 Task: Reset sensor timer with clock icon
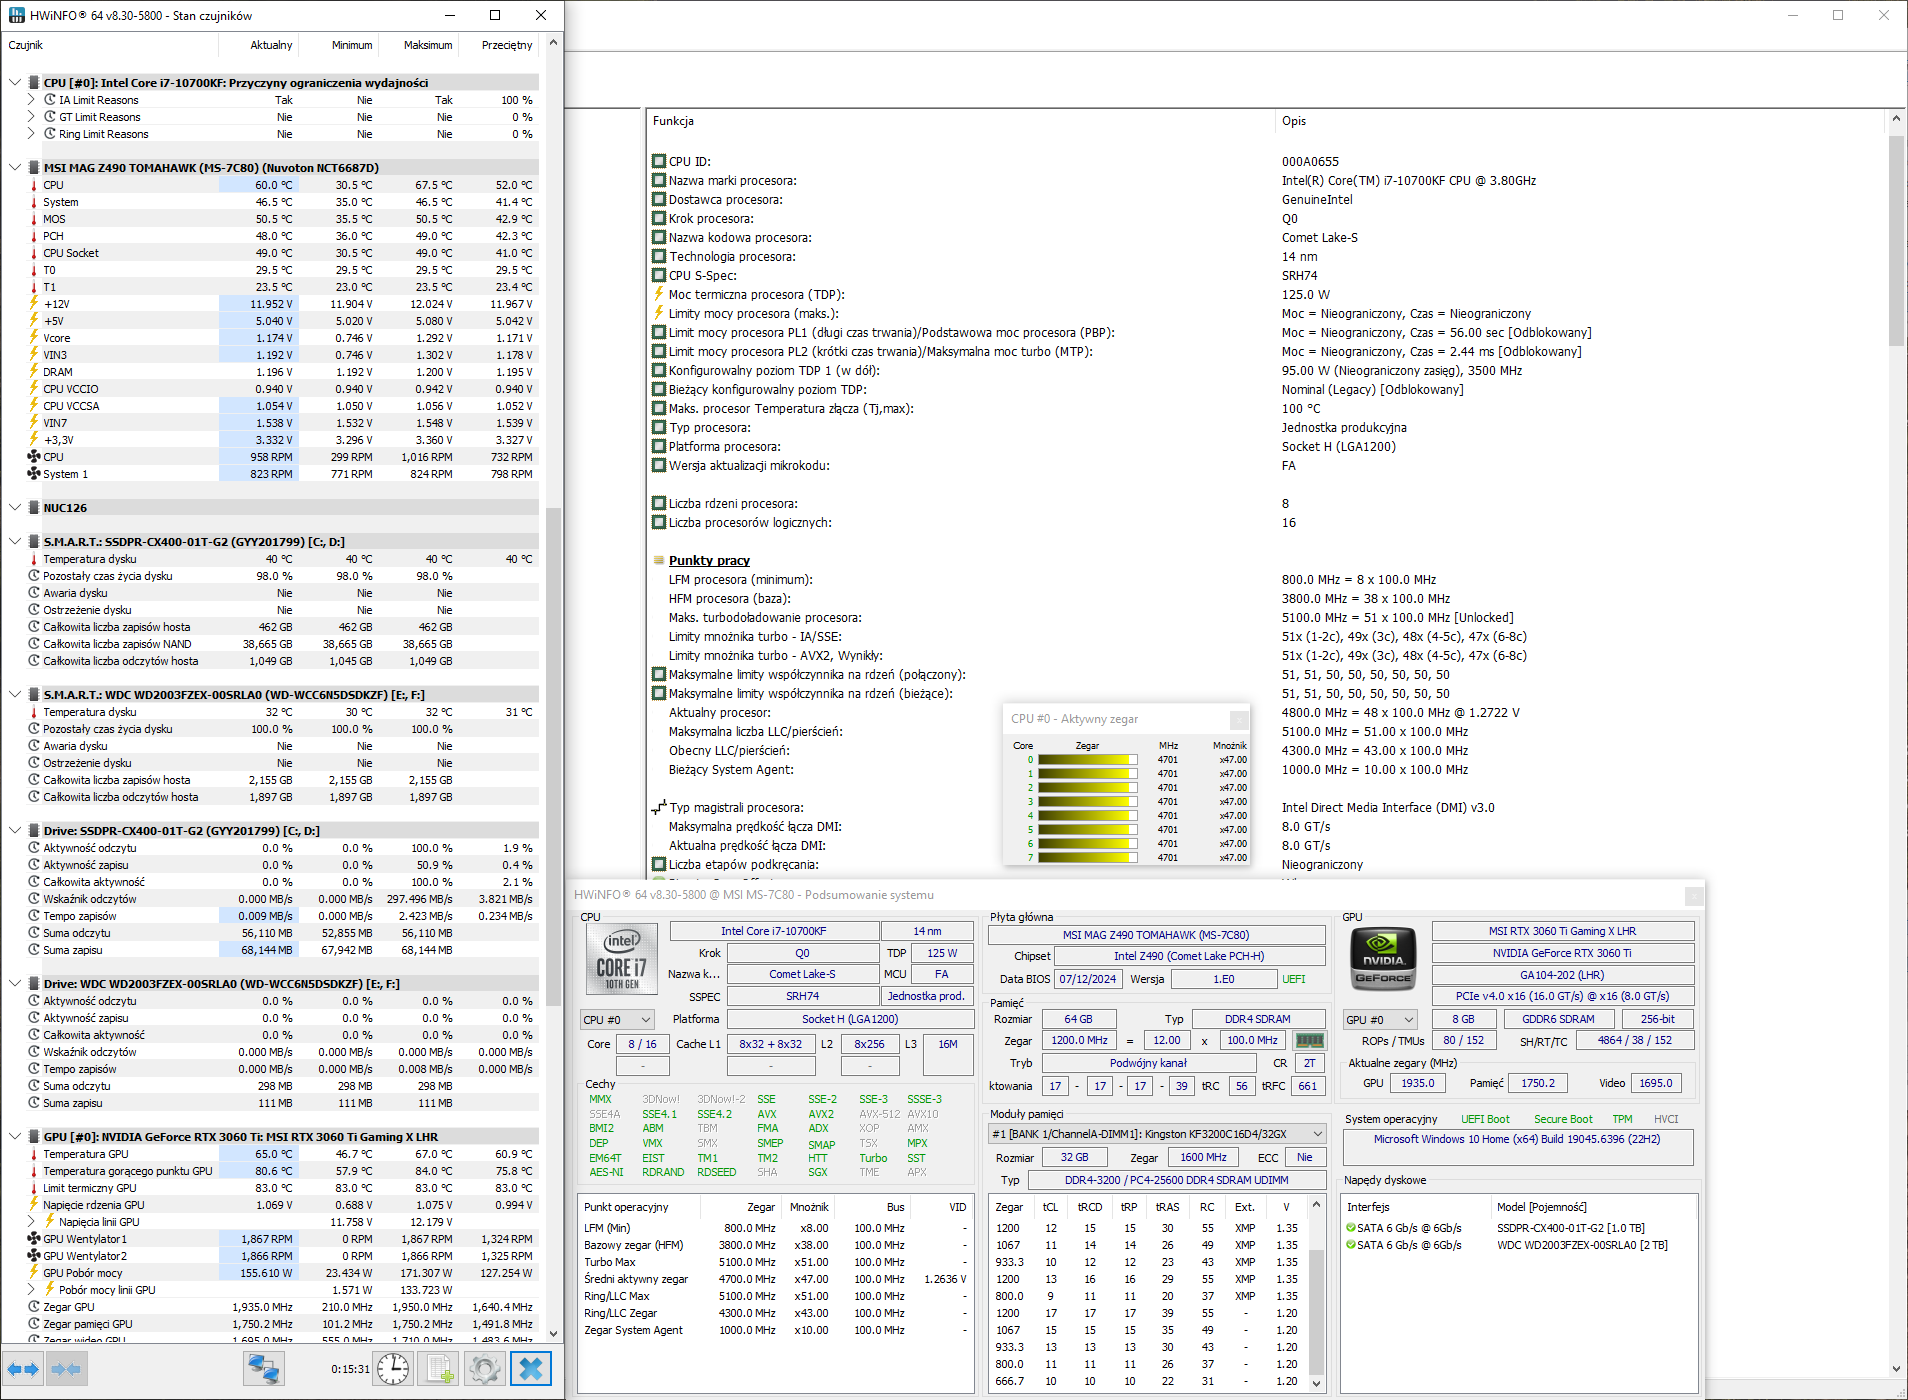tap(393, 1369)
